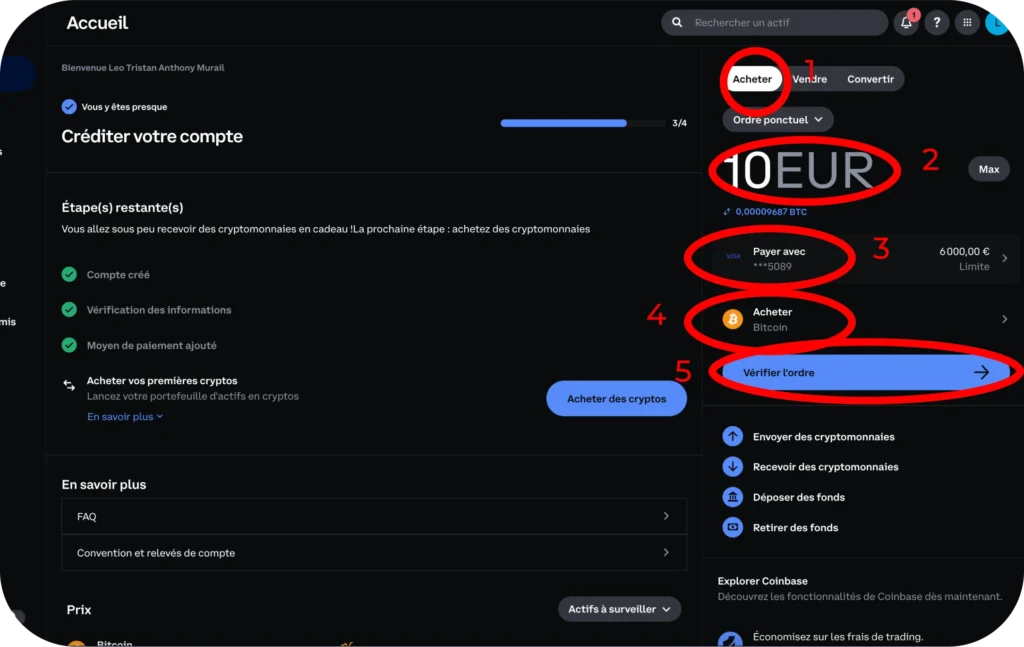Expand the En savoir plus link
The width and height of the screenshot is (1024, 647).
(125, 417)
